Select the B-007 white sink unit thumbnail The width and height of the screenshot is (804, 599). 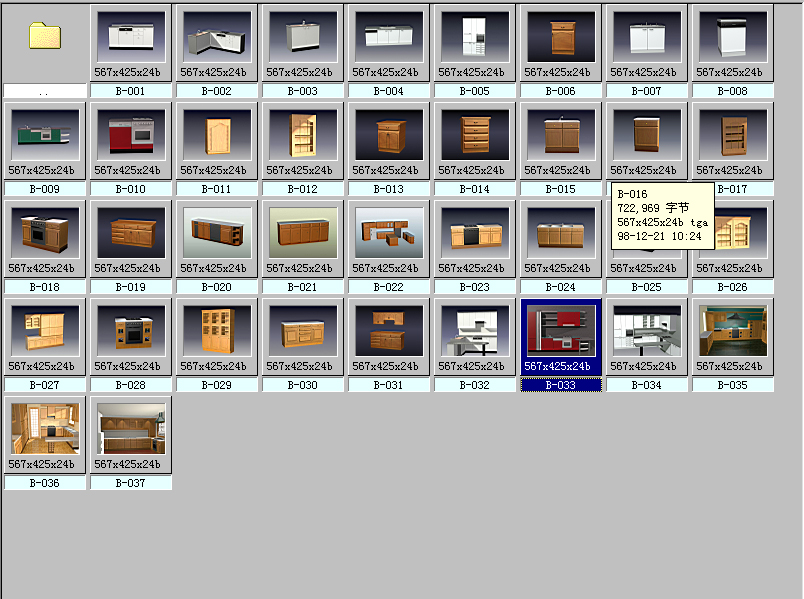[x=647, y=37]
